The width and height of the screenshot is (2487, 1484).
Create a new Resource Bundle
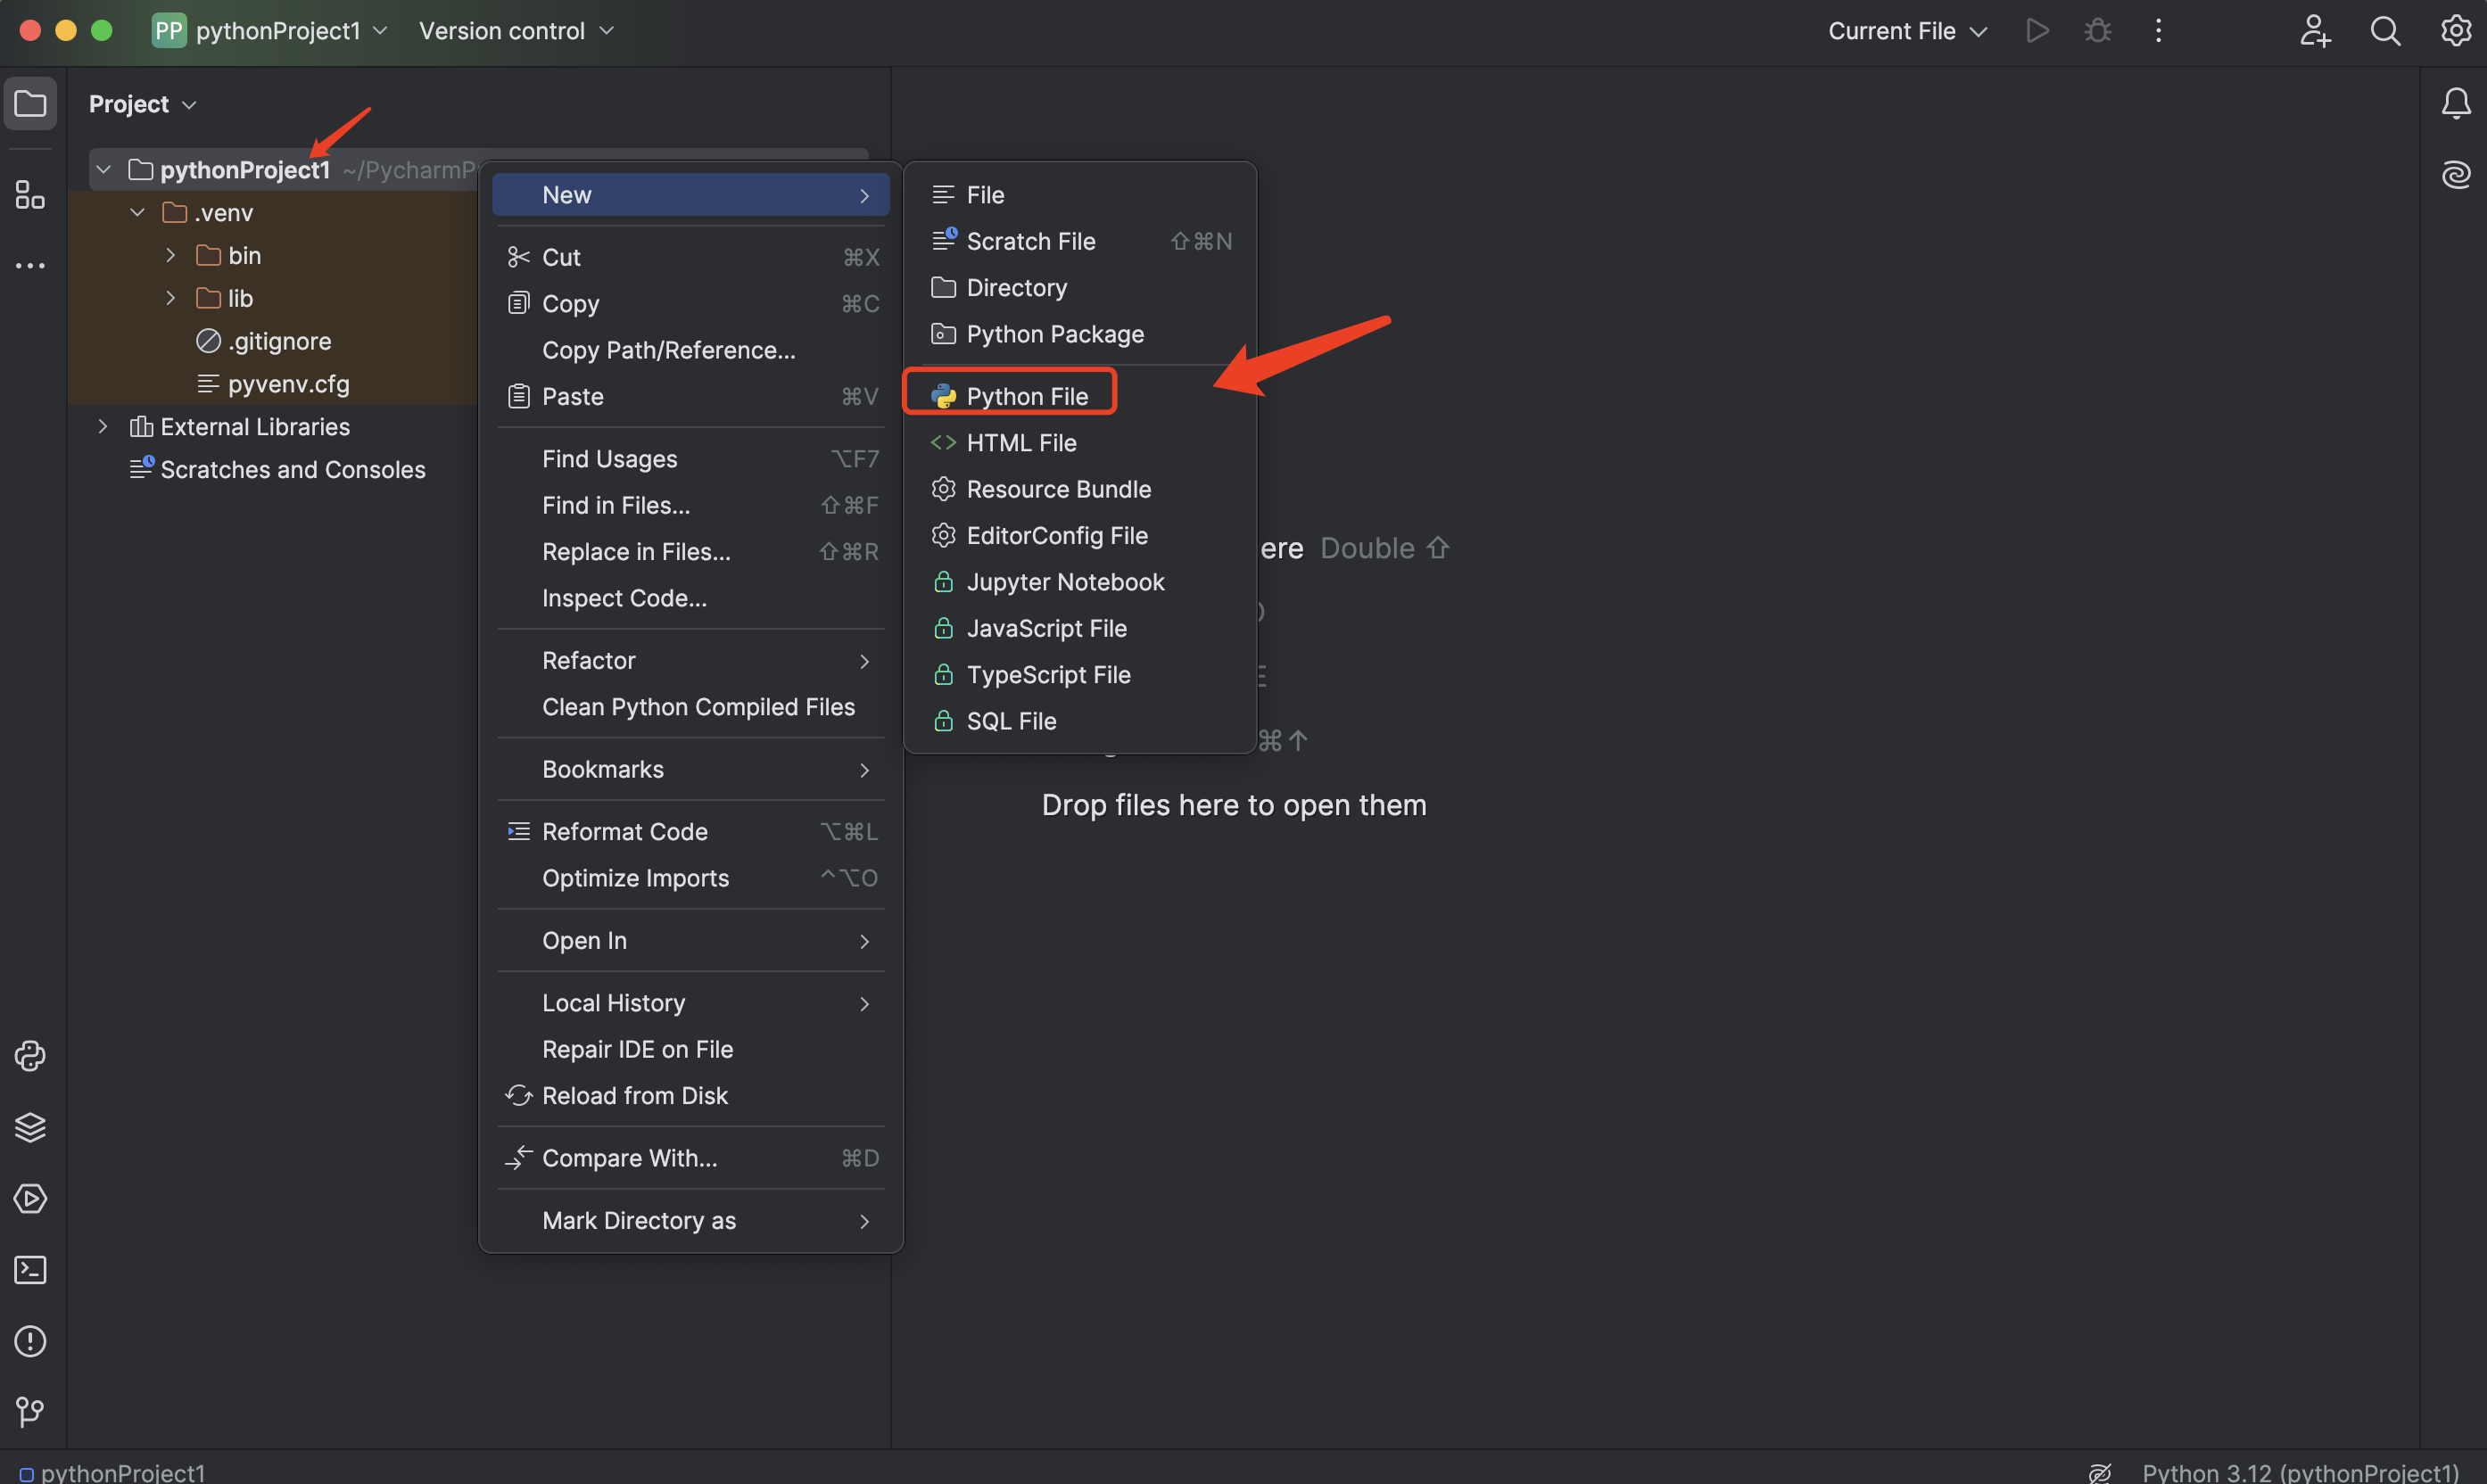[1080, 490]
